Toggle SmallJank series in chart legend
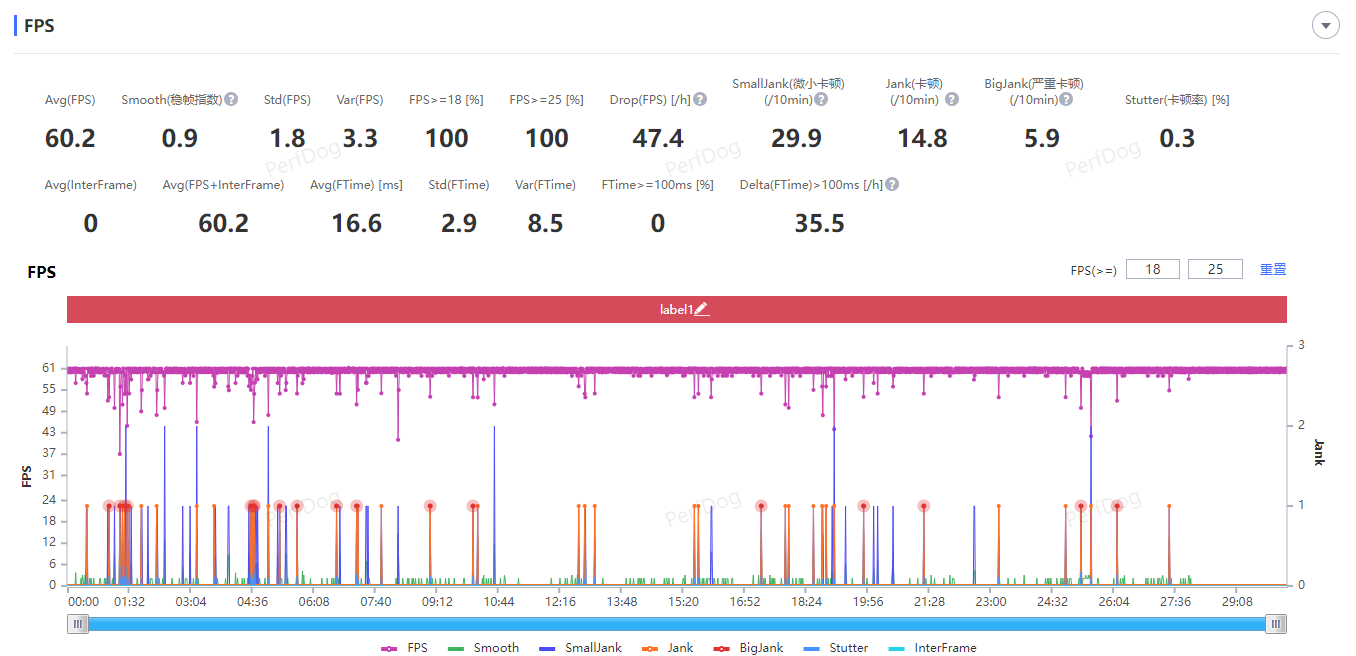Viewport: 1356px width, 656px height. click(580, 648)
